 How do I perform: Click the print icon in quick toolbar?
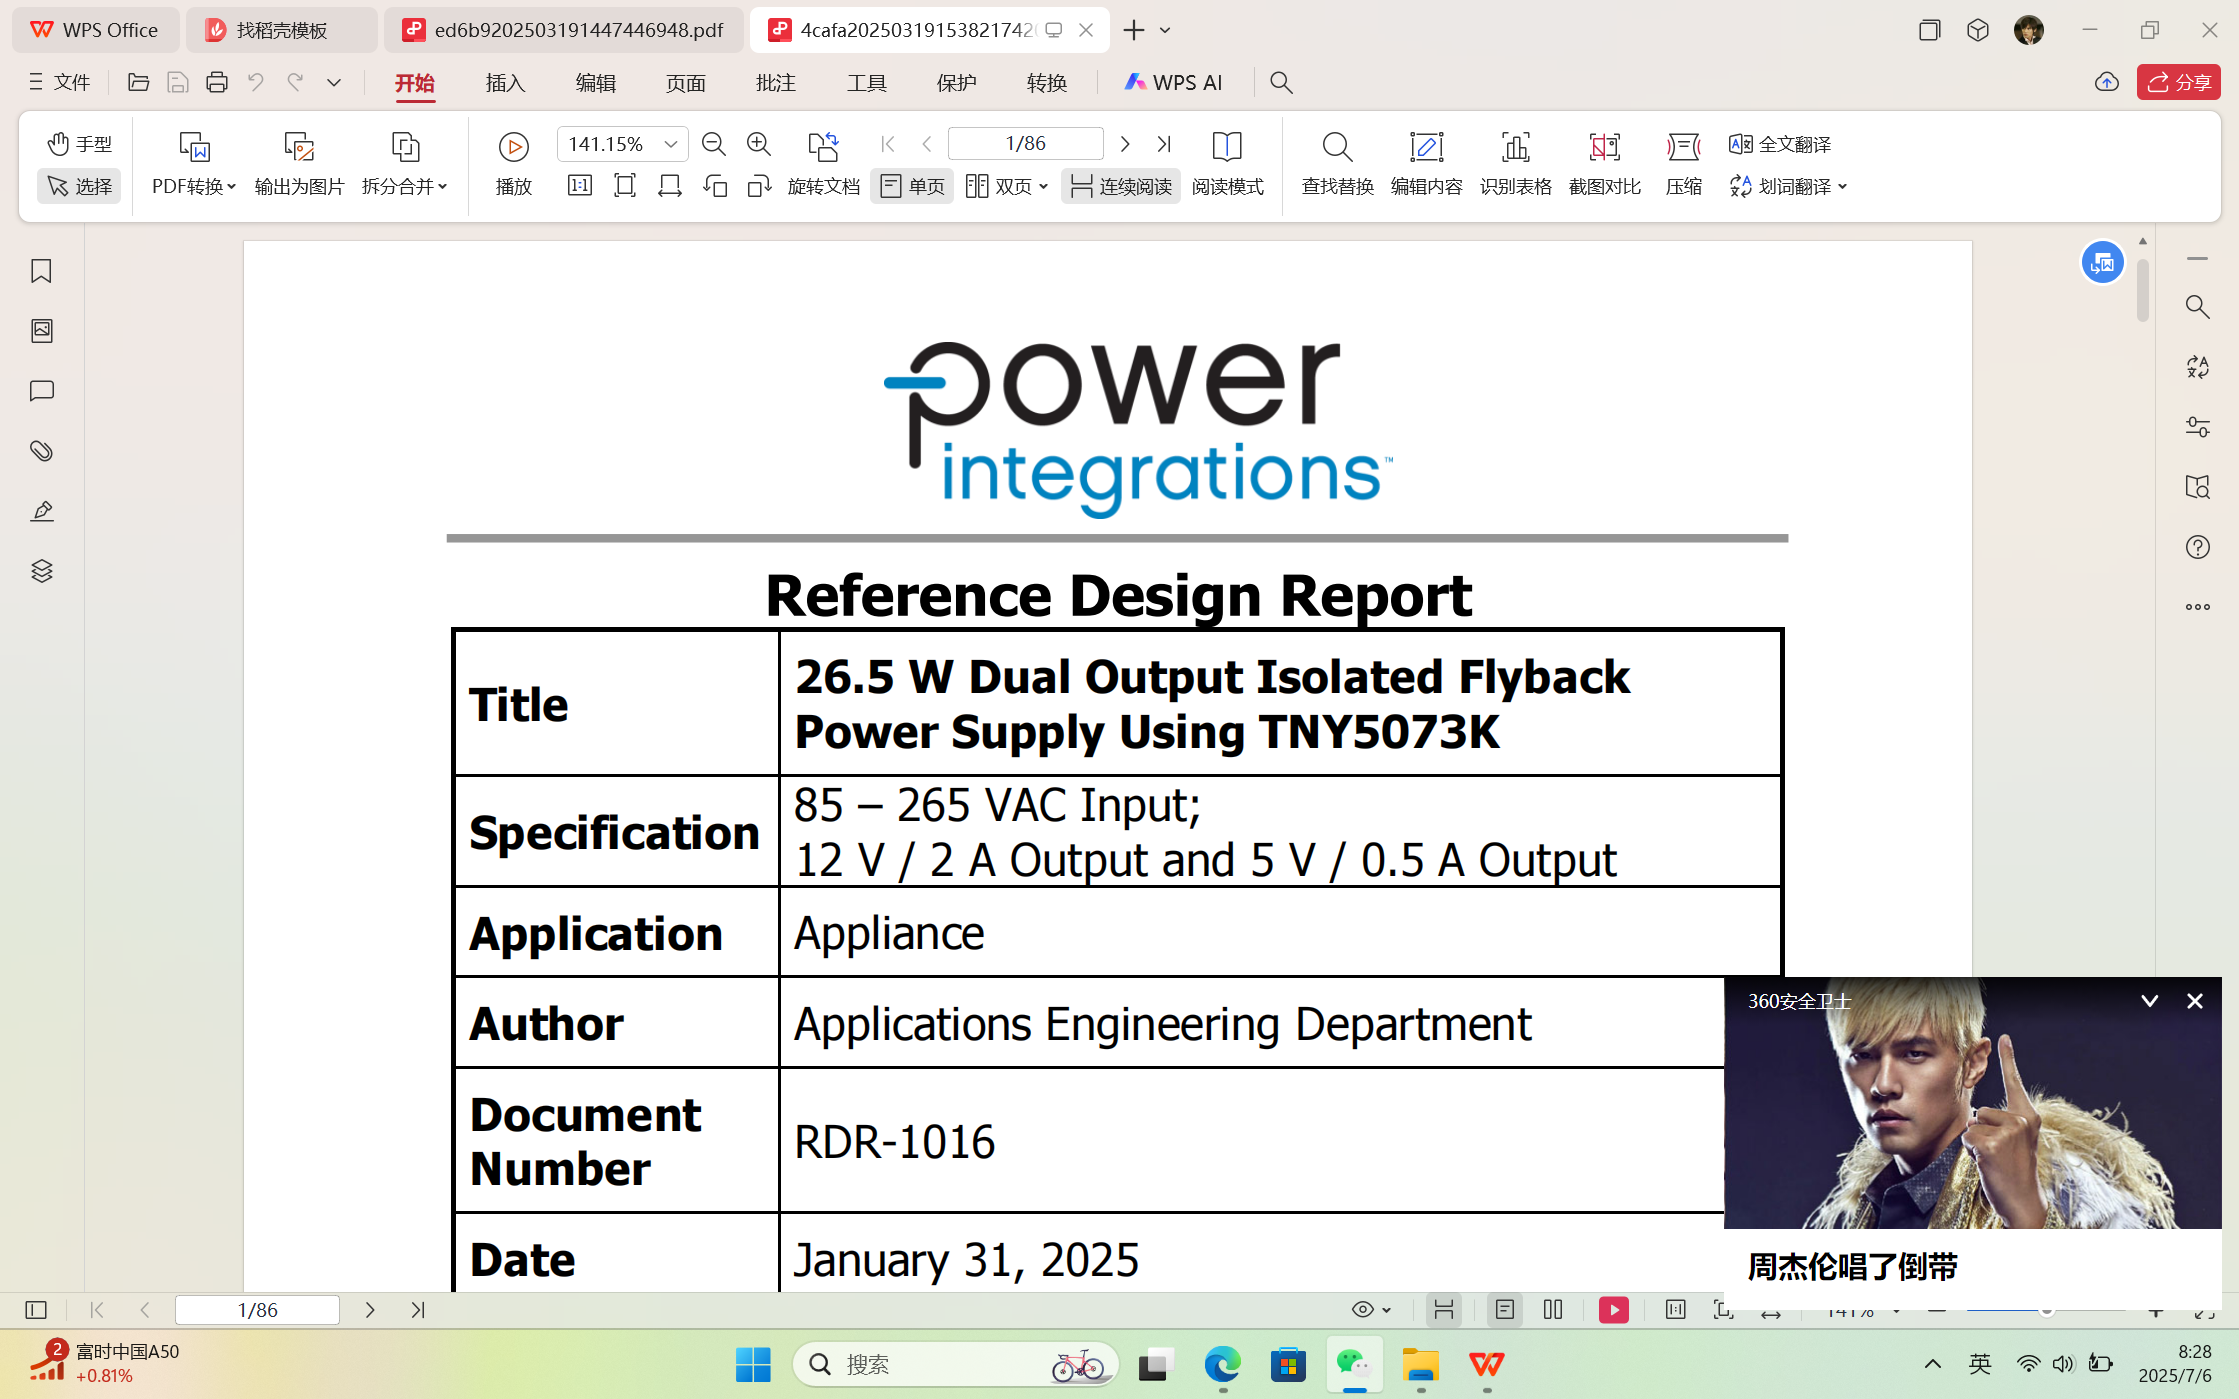217,82
